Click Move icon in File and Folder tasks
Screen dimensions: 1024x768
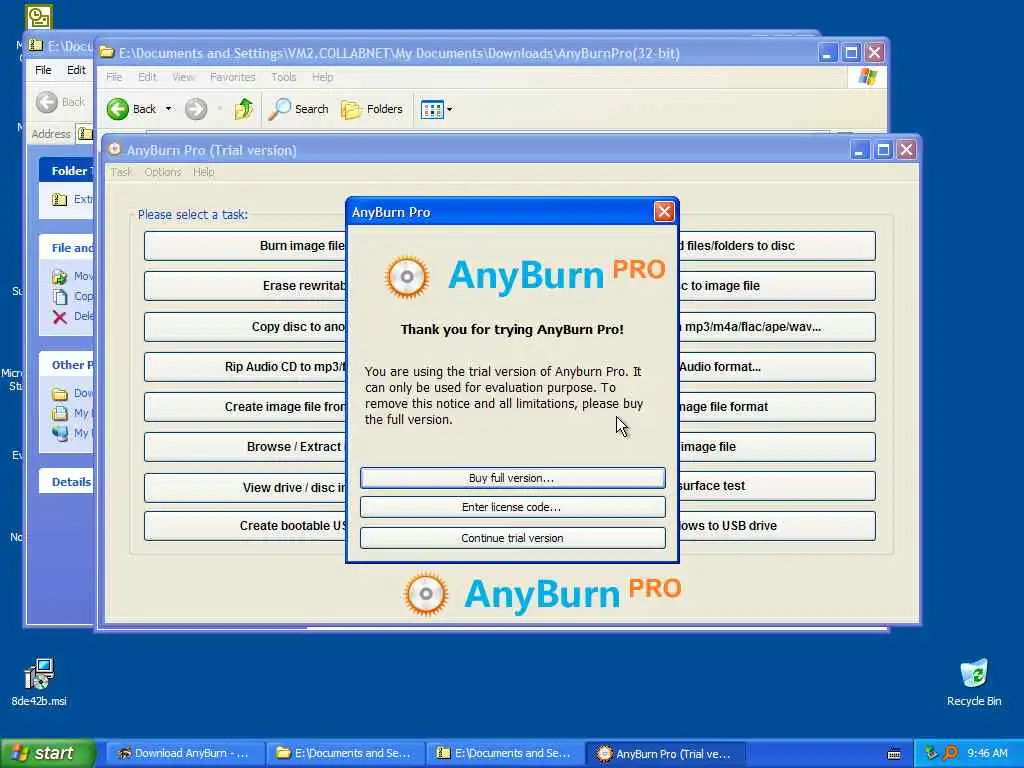tap(59, 276)
